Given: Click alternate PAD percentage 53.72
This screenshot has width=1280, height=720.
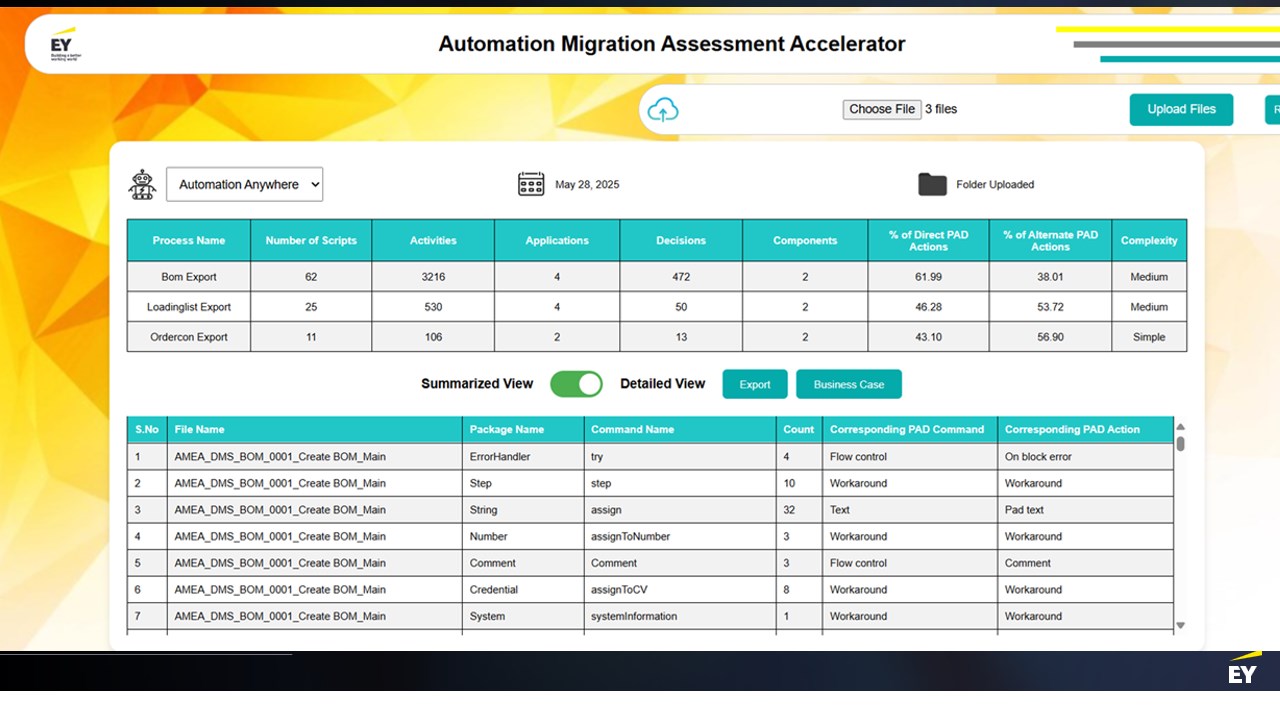Looking at the screenshot, I should tap(1050, 307).
